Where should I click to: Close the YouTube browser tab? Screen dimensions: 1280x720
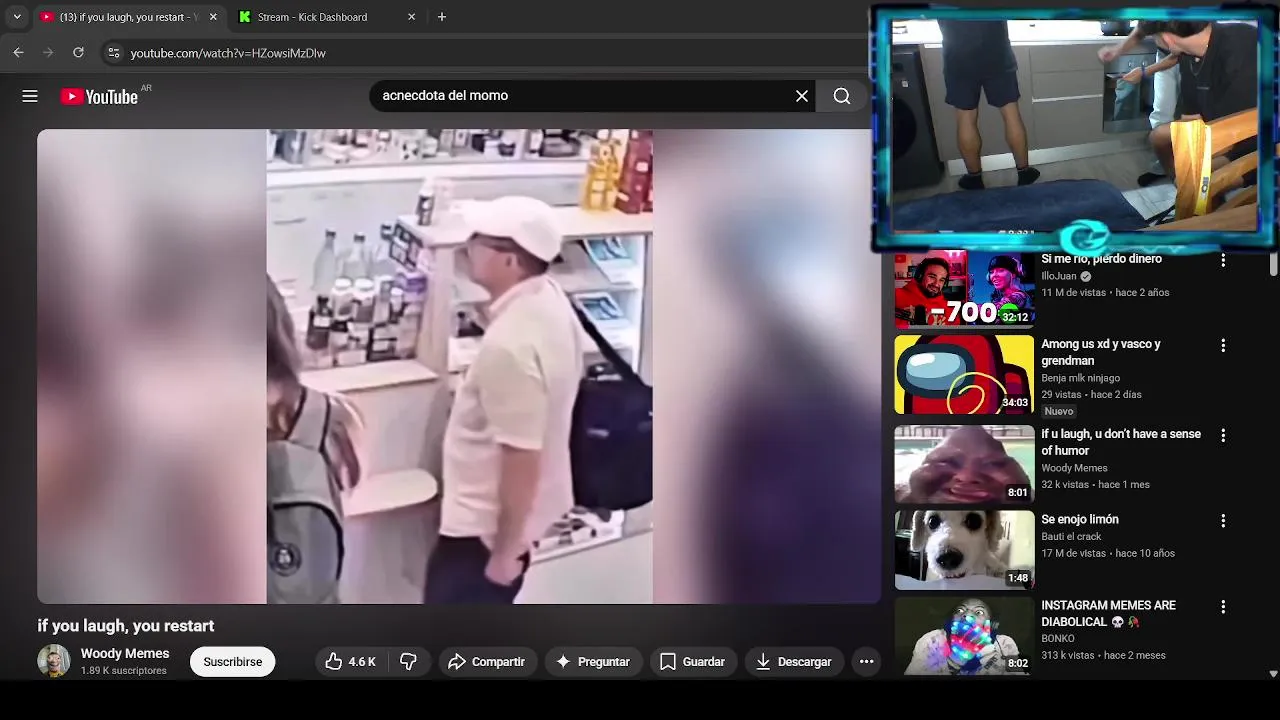tap(213, 17)
